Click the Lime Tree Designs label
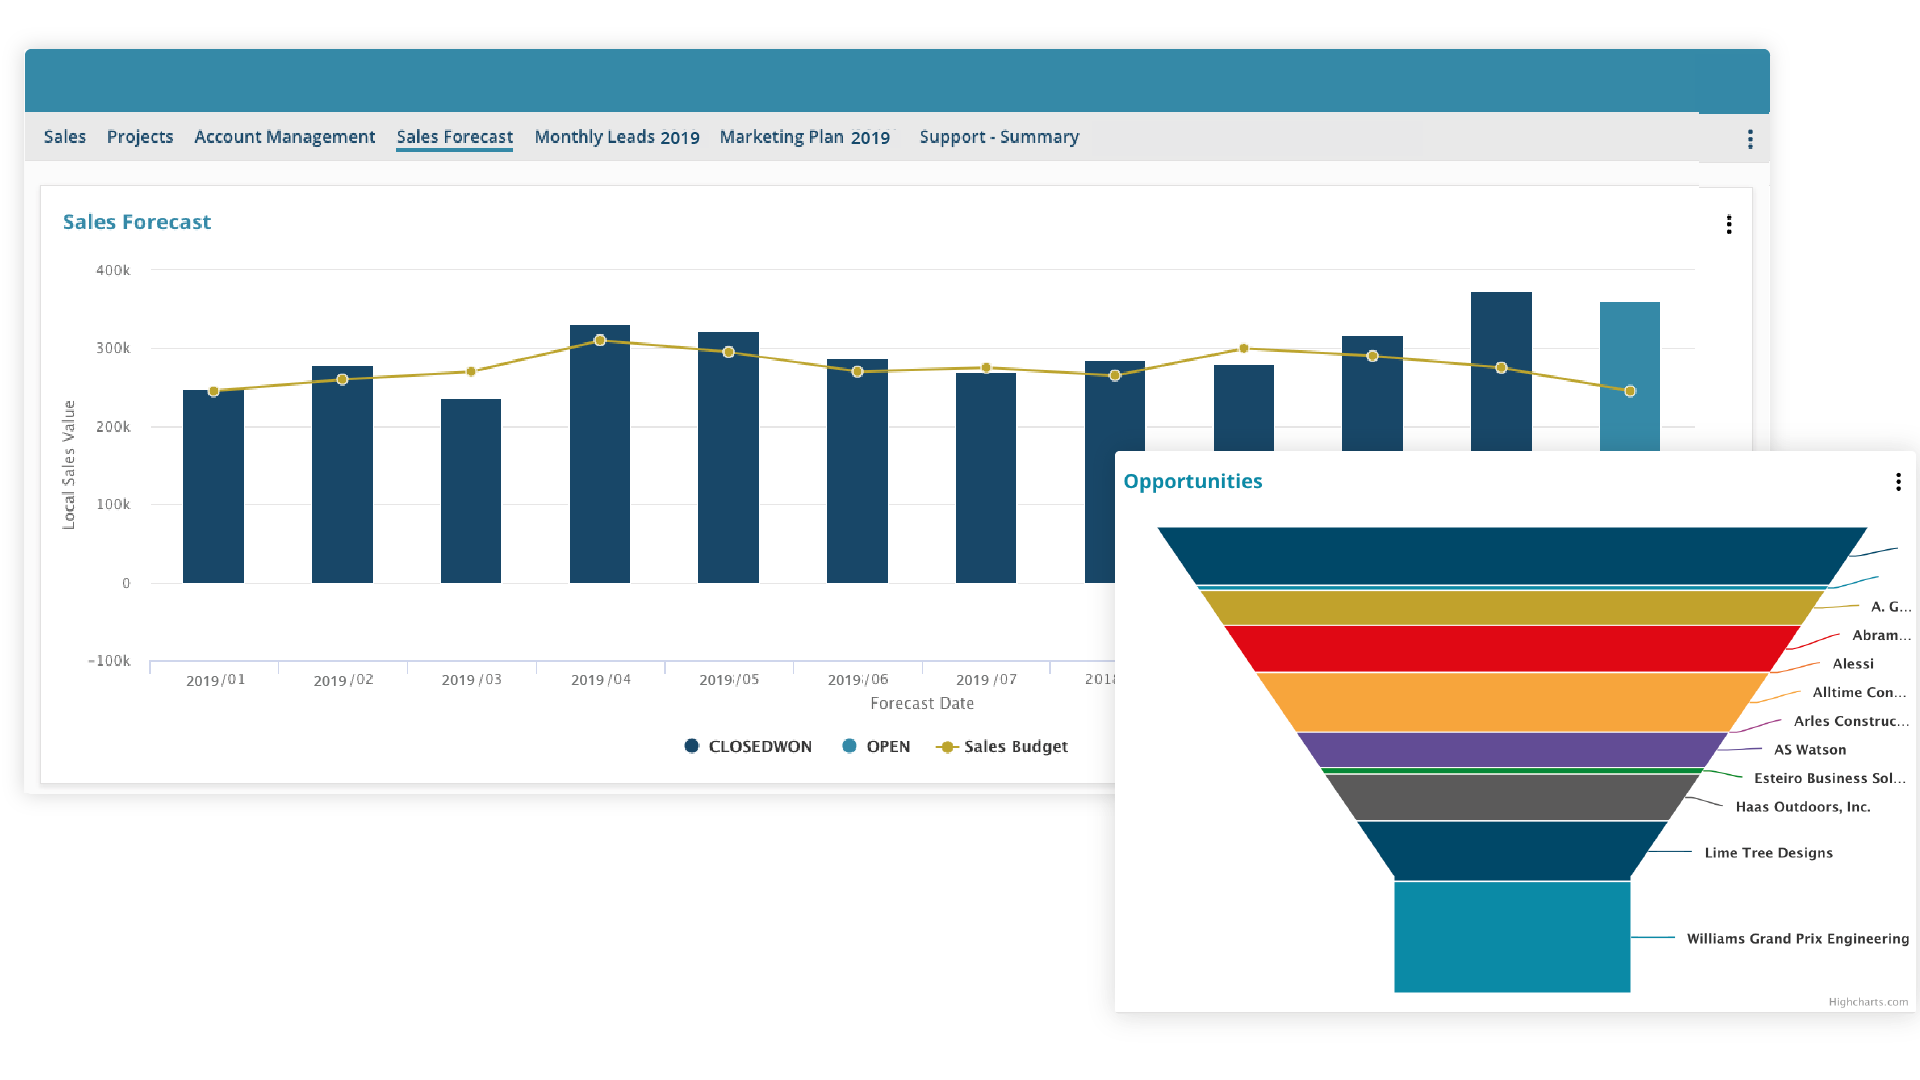Screen dimensions: 1920x1080 point(1767,853)
